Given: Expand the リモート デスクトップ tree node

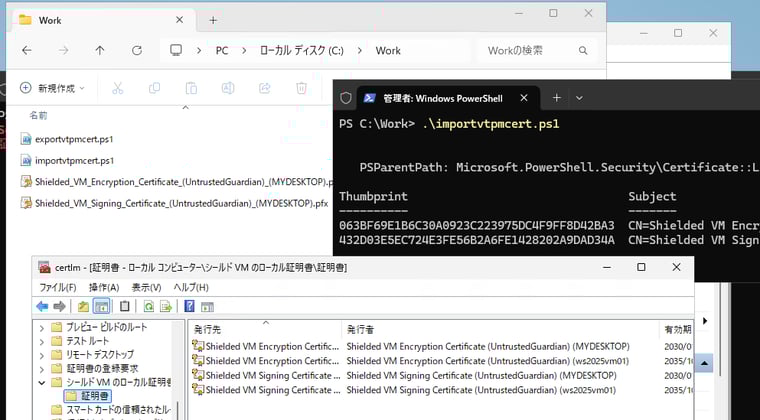Looking at the screenshot, I should tap(41, 354).
